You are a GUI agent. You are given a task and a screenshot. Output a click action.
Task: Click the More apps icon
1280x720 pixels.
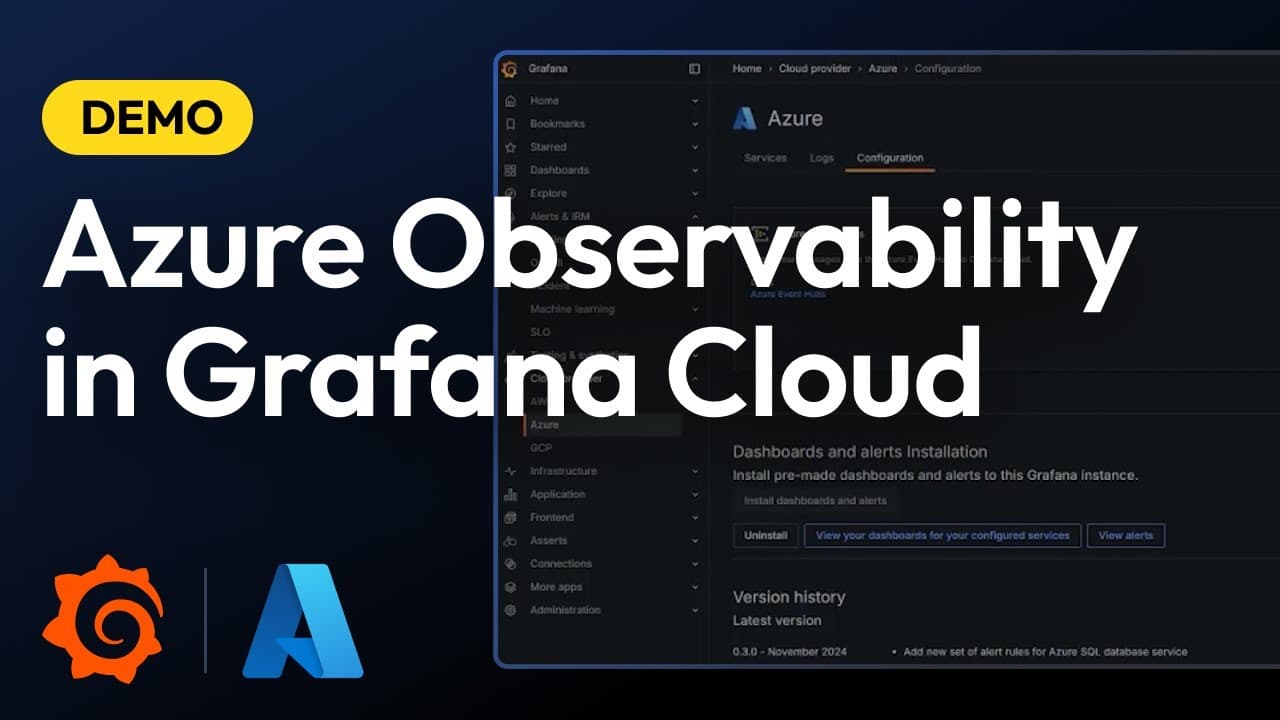pyautogui.click(x=510, y=587)
